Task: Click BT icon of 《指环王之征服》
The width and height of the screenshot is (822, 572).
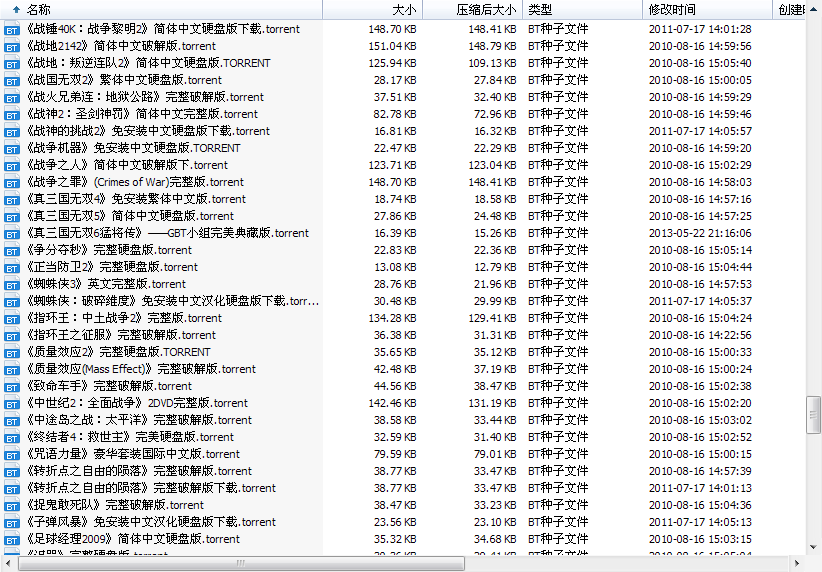Action: point(12,335)
